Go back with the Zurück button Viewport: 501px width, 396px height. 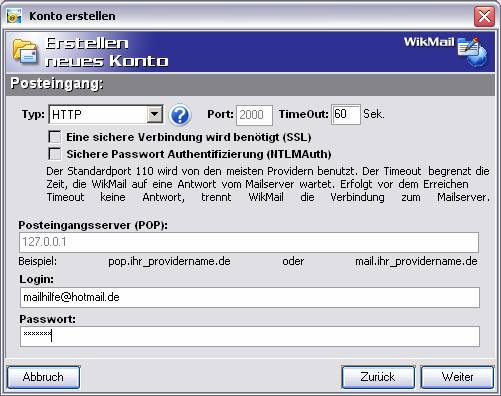click(x=378, y=377)
